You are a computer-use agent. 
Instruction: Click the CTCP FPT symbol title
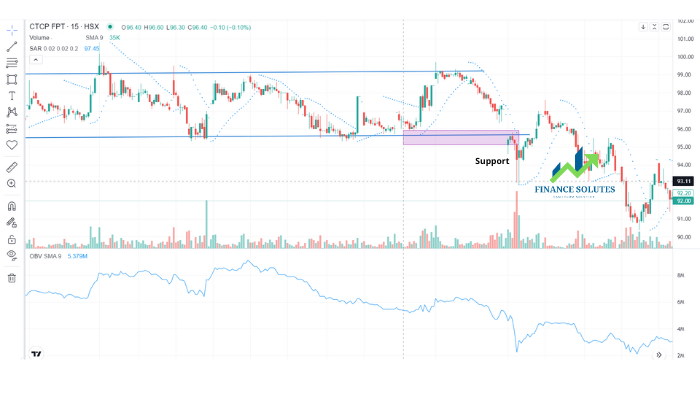coord(64,27)
